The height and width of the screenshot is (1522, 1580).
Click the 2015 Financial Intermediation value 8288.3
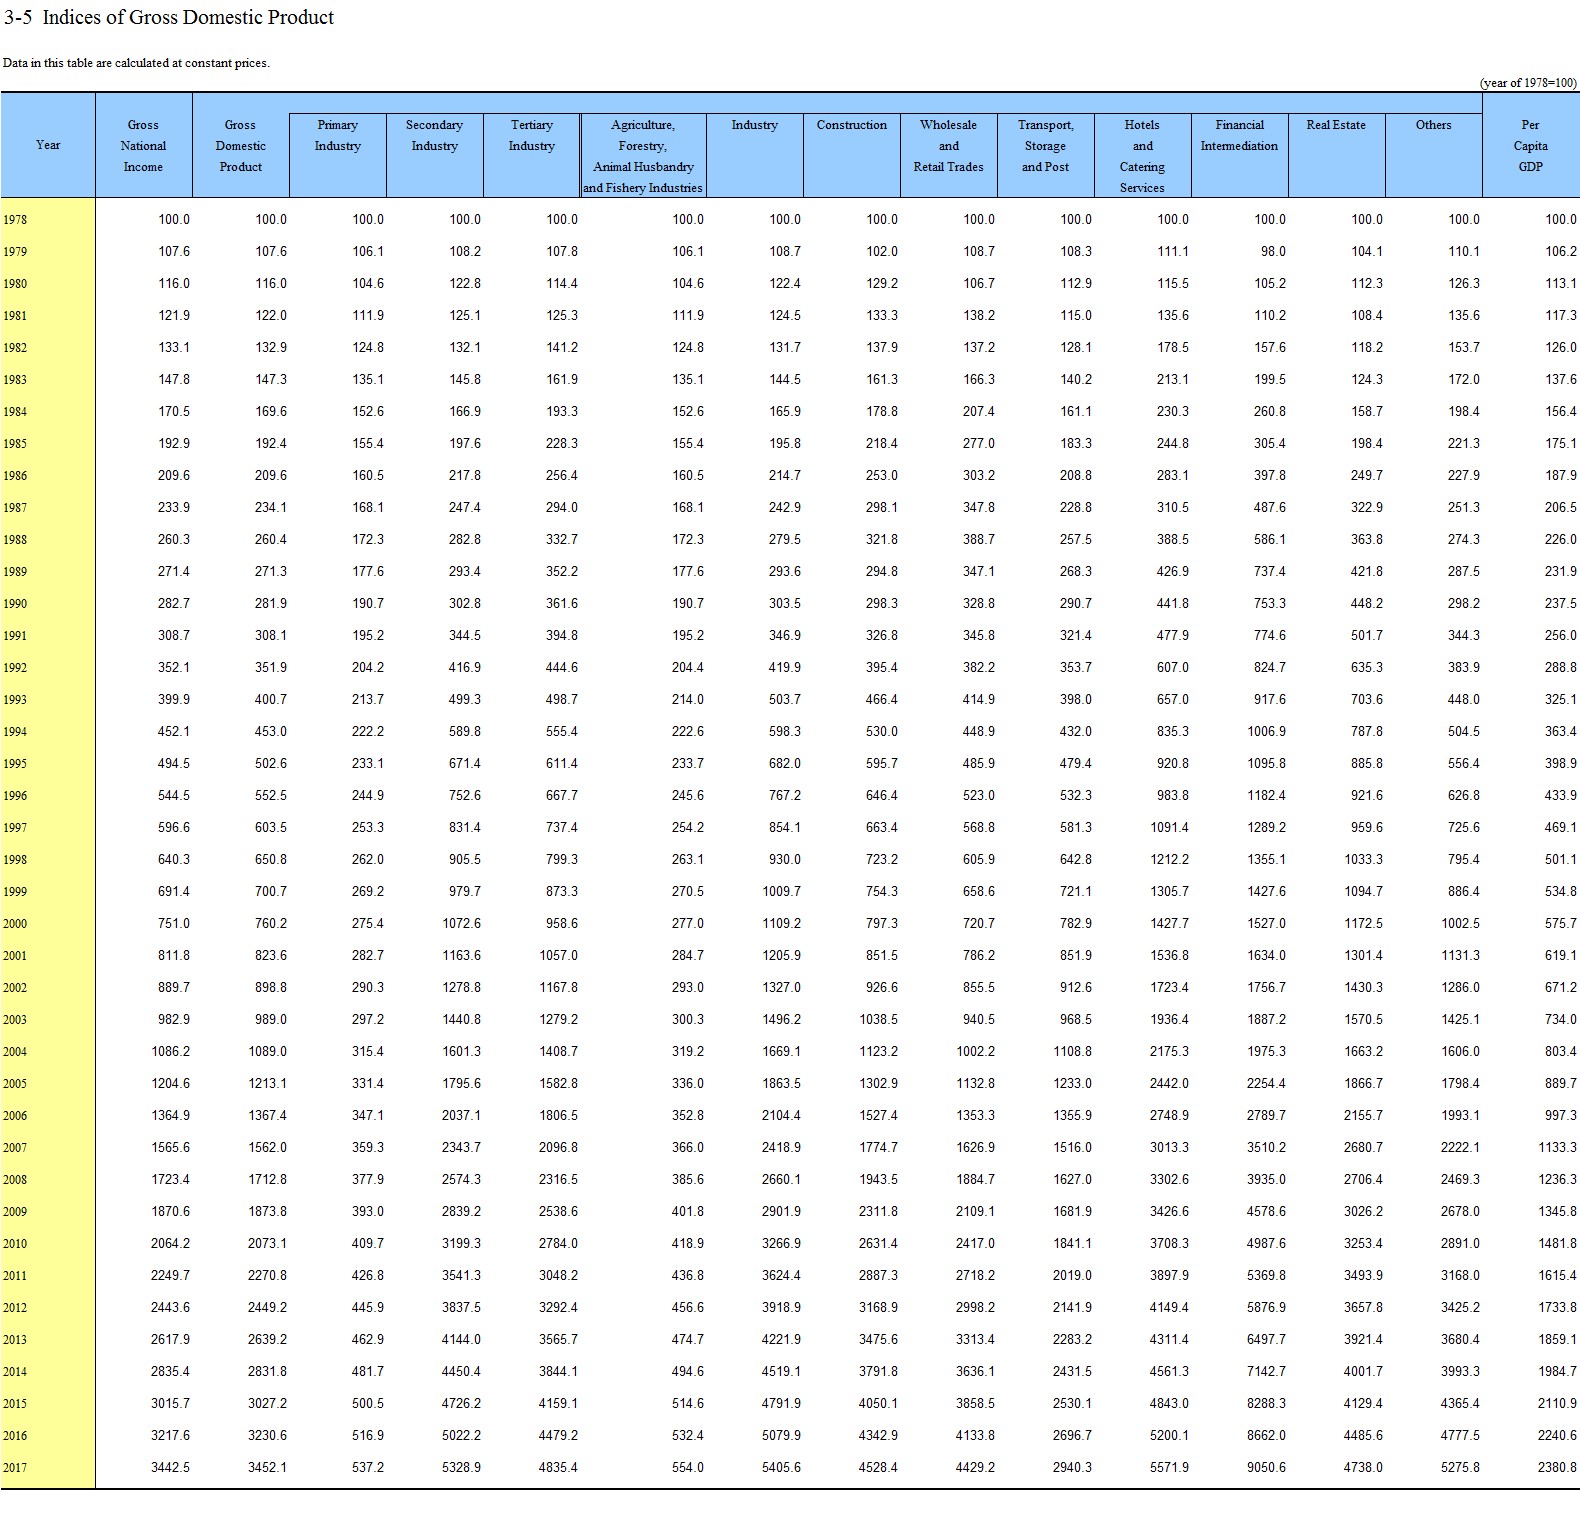click(1266, 1403)
